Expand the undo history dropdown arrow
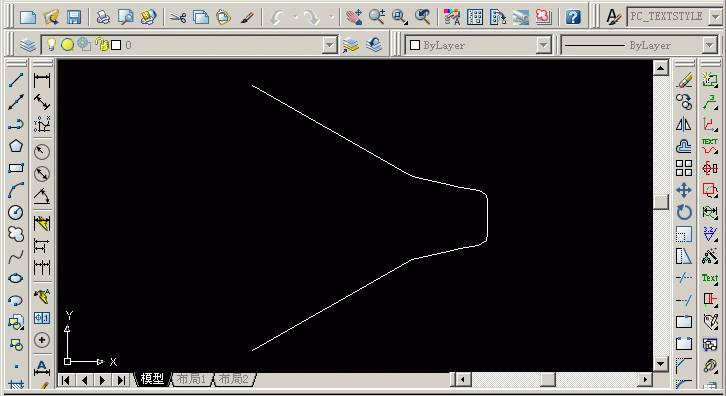Viewport: 726px width, 396px height. (295, 18)
